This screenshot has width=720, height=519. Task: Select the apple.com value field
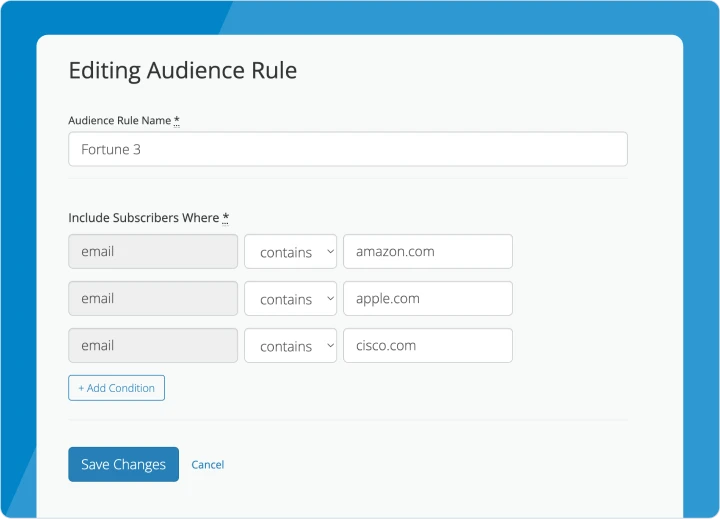click(x=427, y=299)
